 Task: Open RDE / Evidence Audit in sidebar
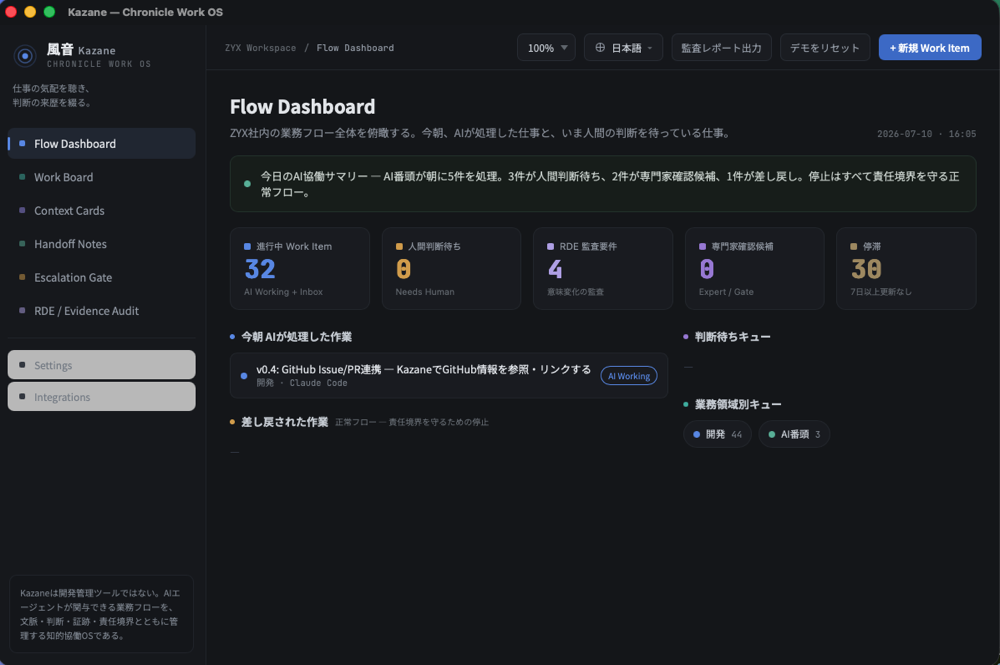click(x=101, y=311)
